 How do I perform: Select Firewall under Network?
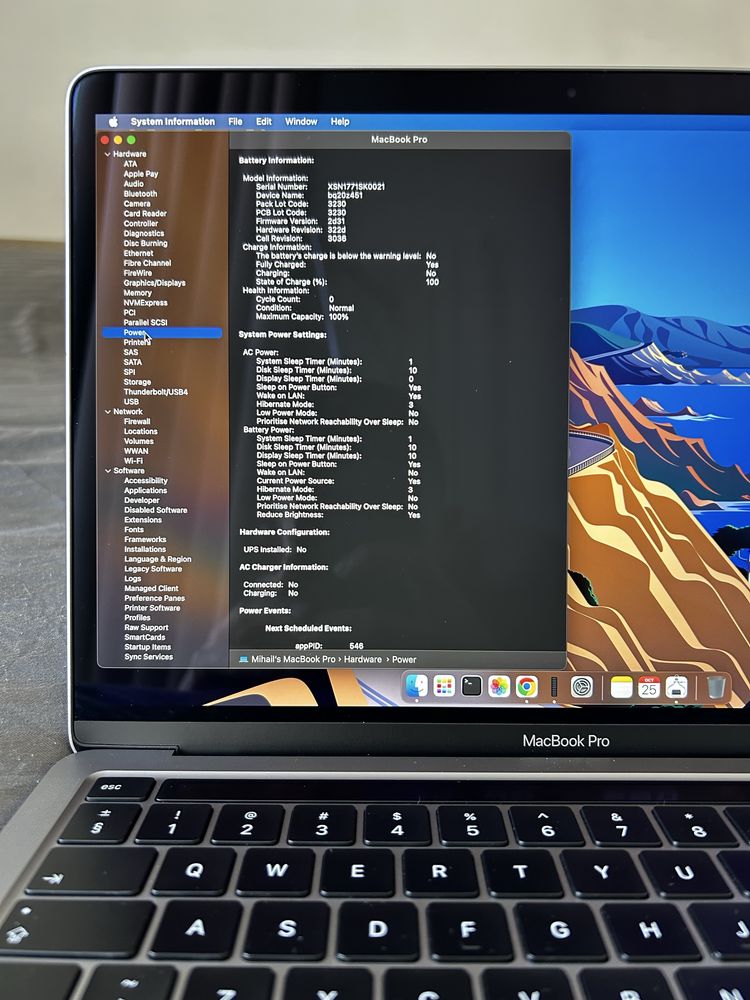tap(137, 422)
